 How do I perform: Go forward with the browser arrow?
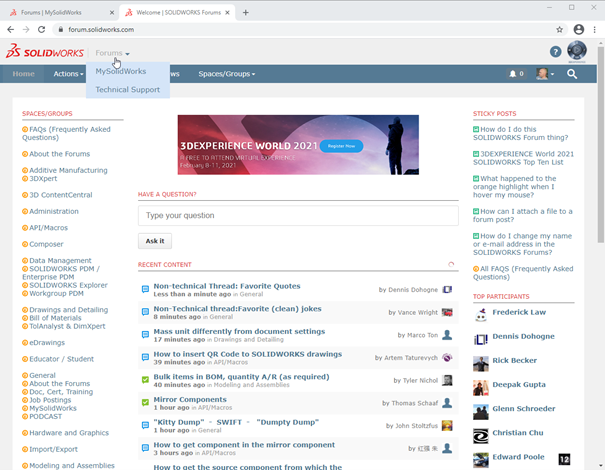tap(26, 29)
